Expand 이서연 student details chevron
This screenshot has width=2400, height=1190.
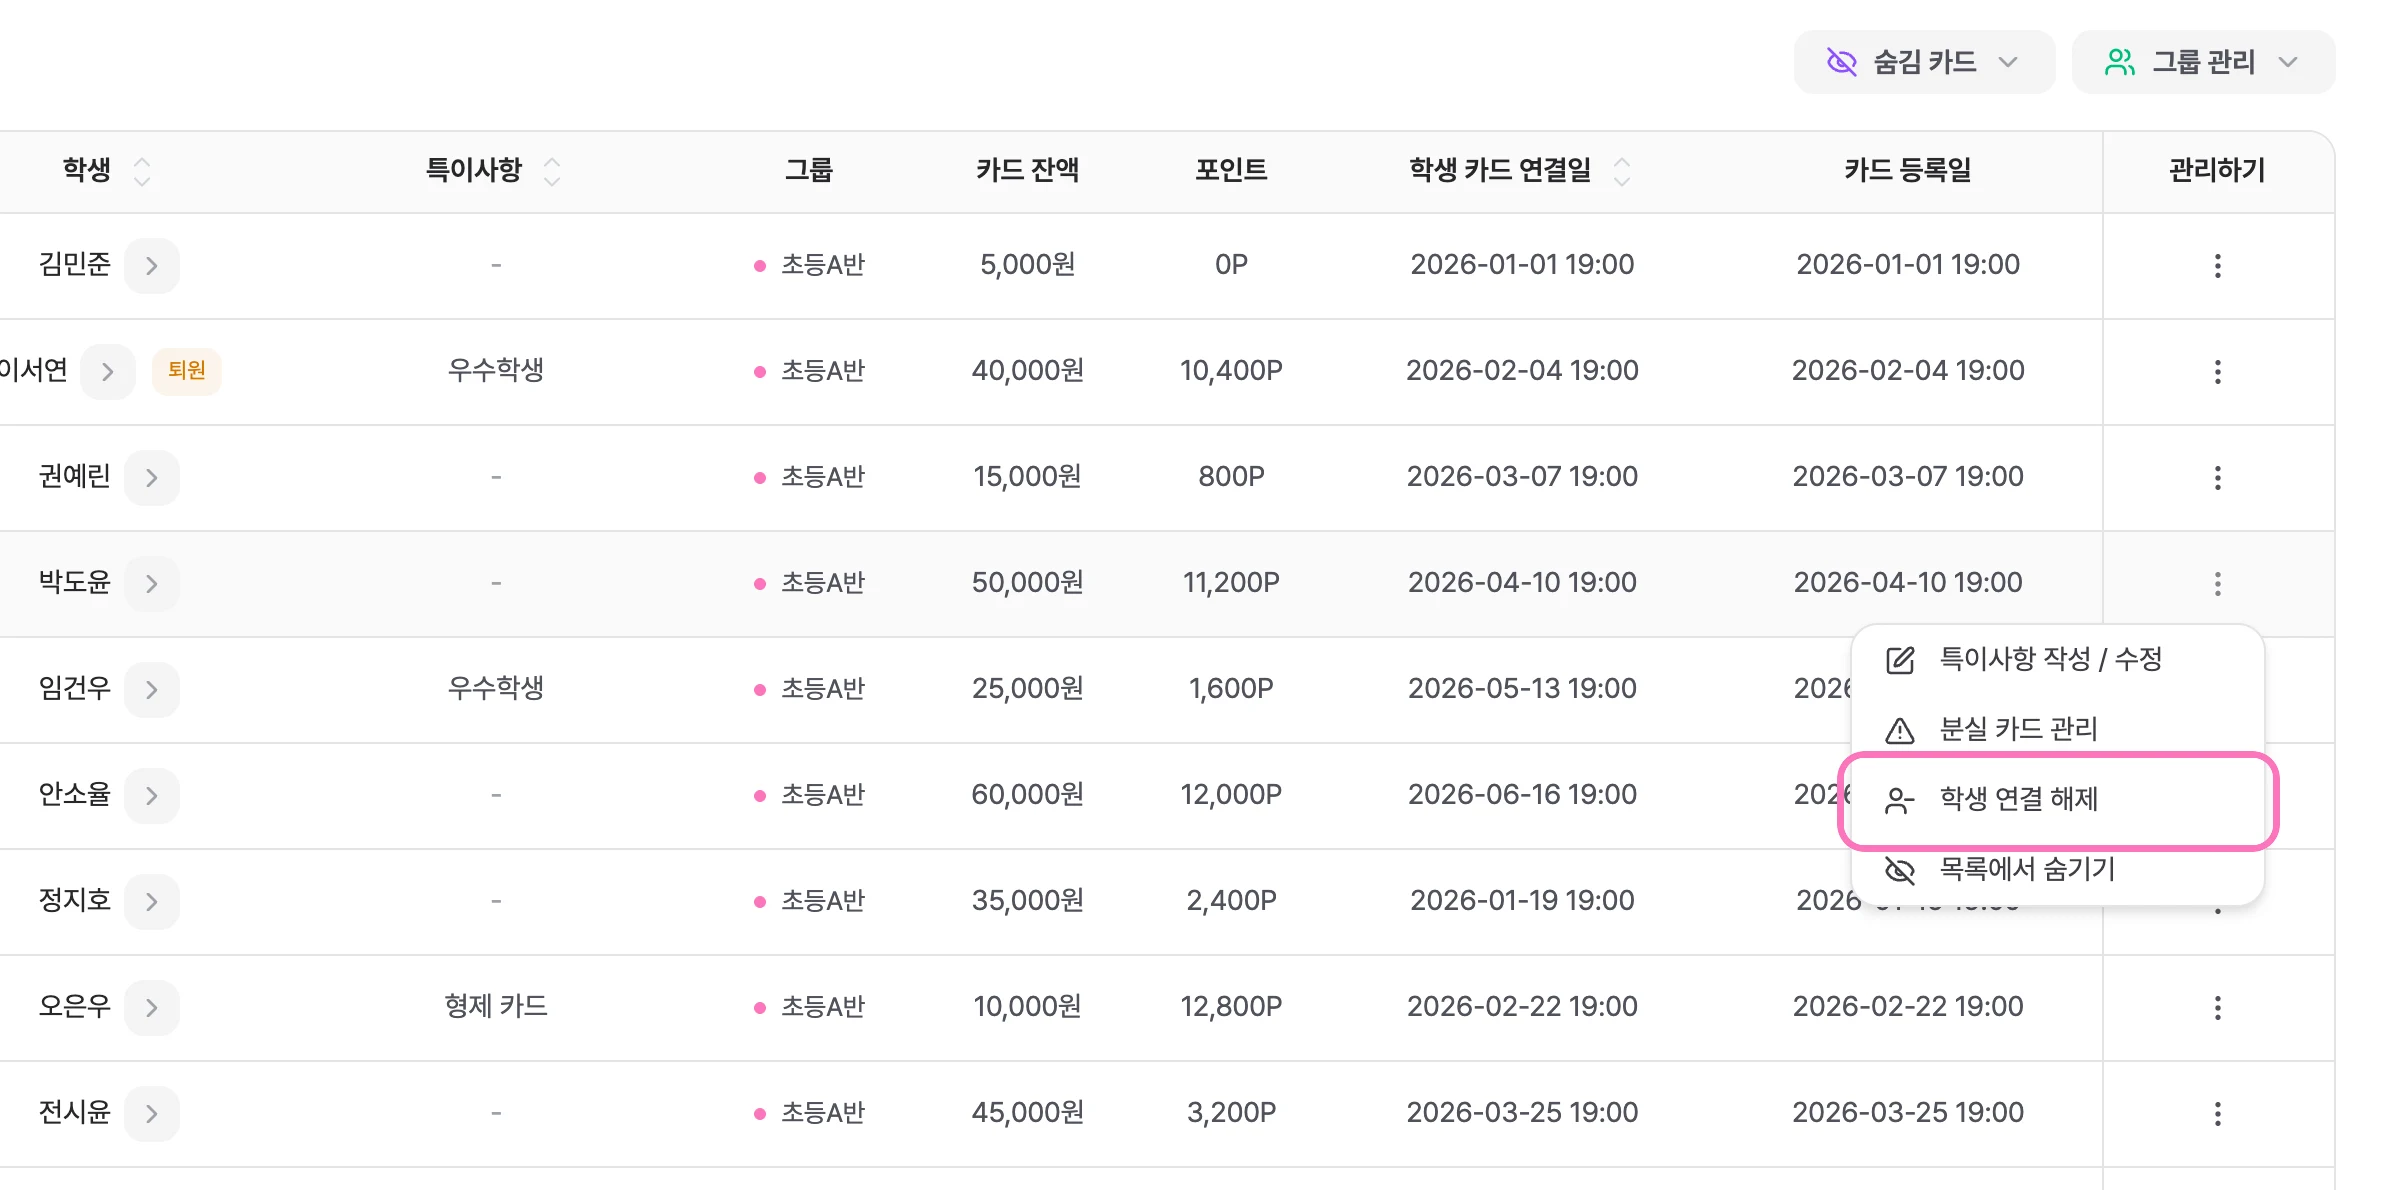pos(108,372)
